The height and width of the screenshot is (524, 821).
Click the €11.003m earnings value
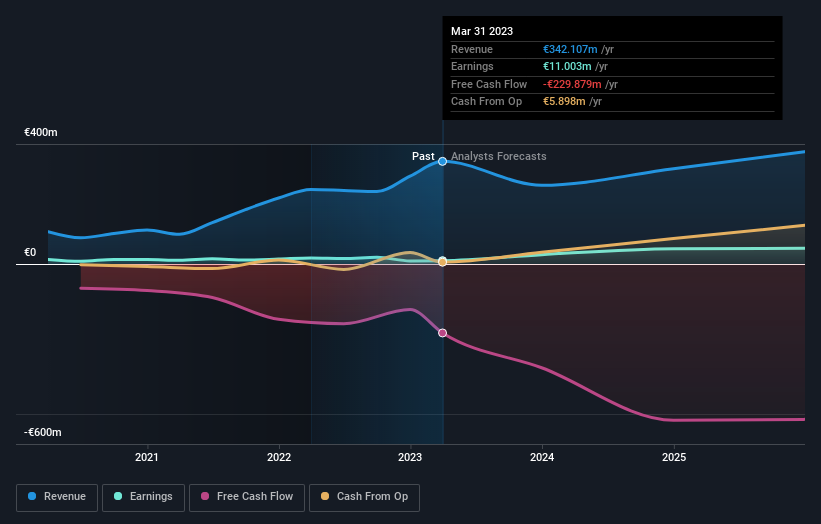tap(567, 66)
